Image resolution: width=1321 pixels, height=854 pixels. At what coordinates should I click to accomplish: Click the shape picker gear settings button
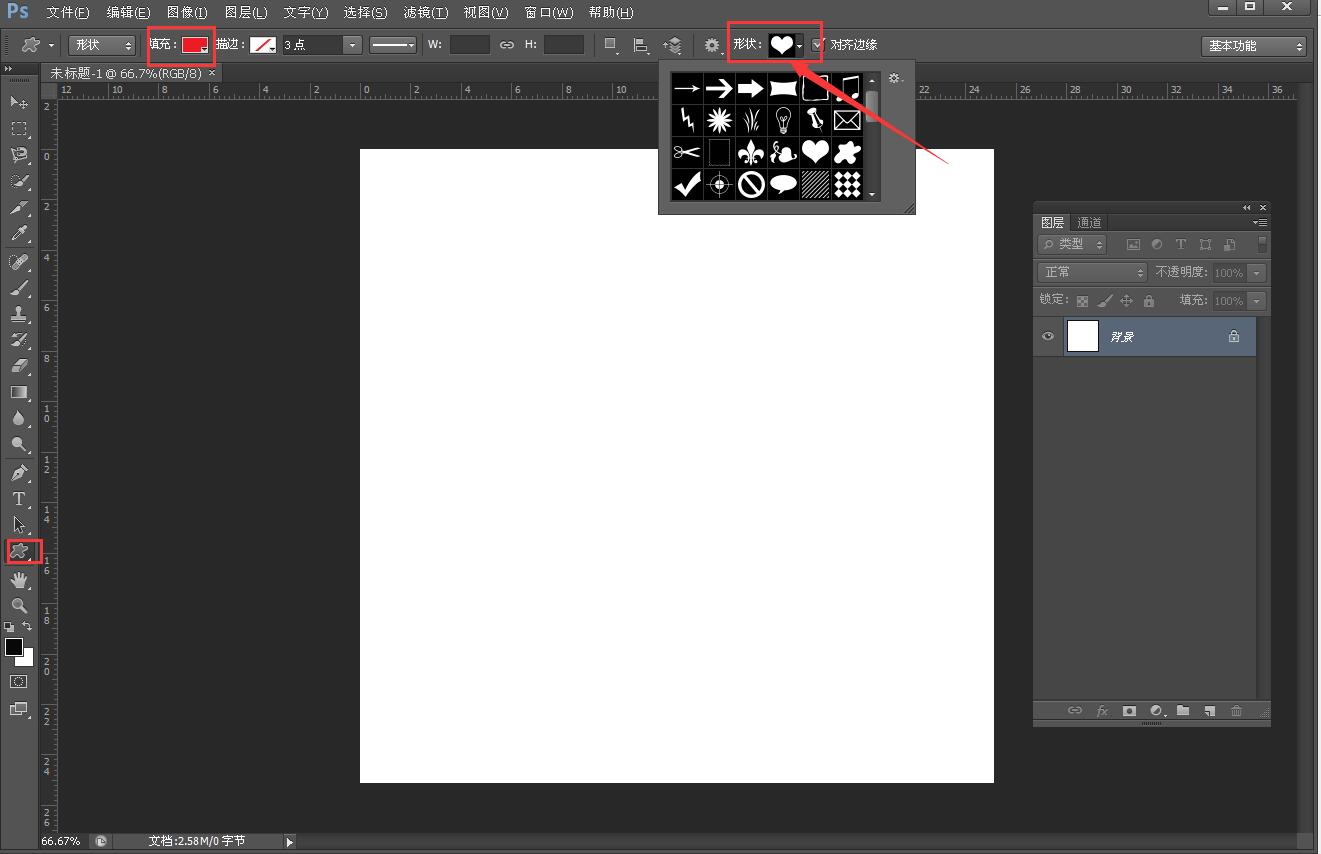coord(895,79)
